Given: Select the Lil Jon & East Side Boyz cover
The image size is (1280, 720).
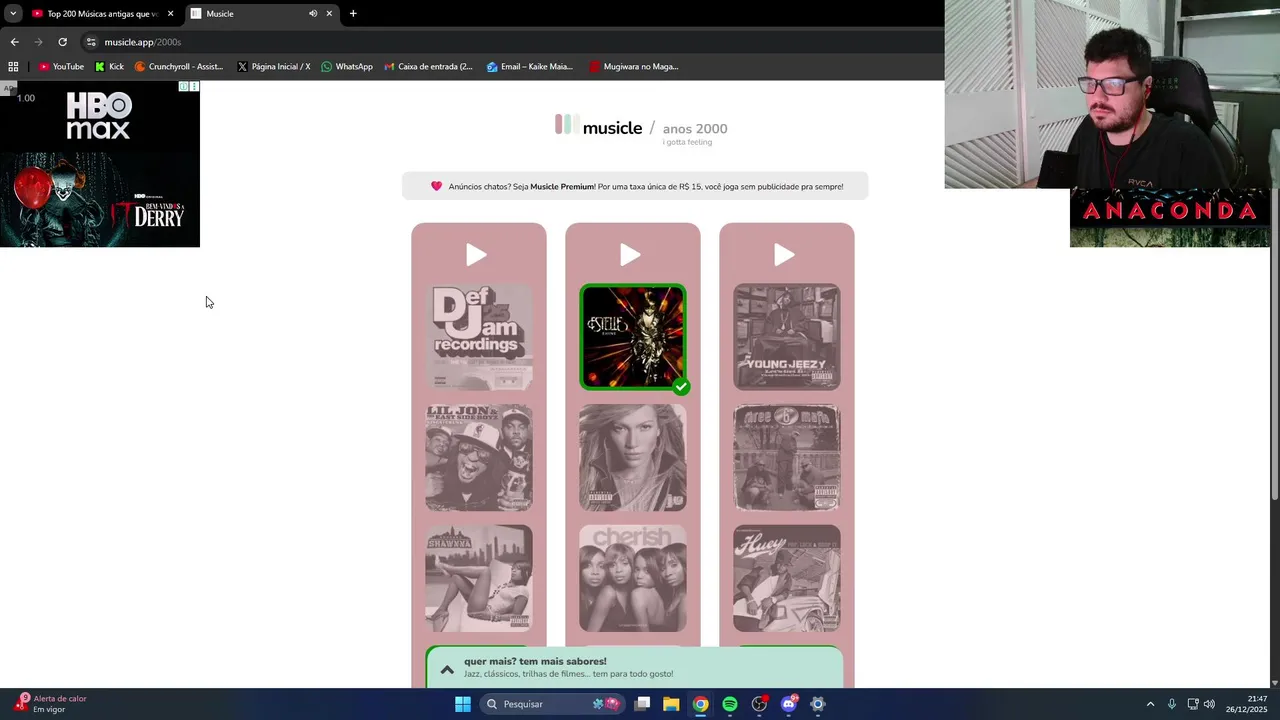Looking at the screenshot, I should pos(479,458).
